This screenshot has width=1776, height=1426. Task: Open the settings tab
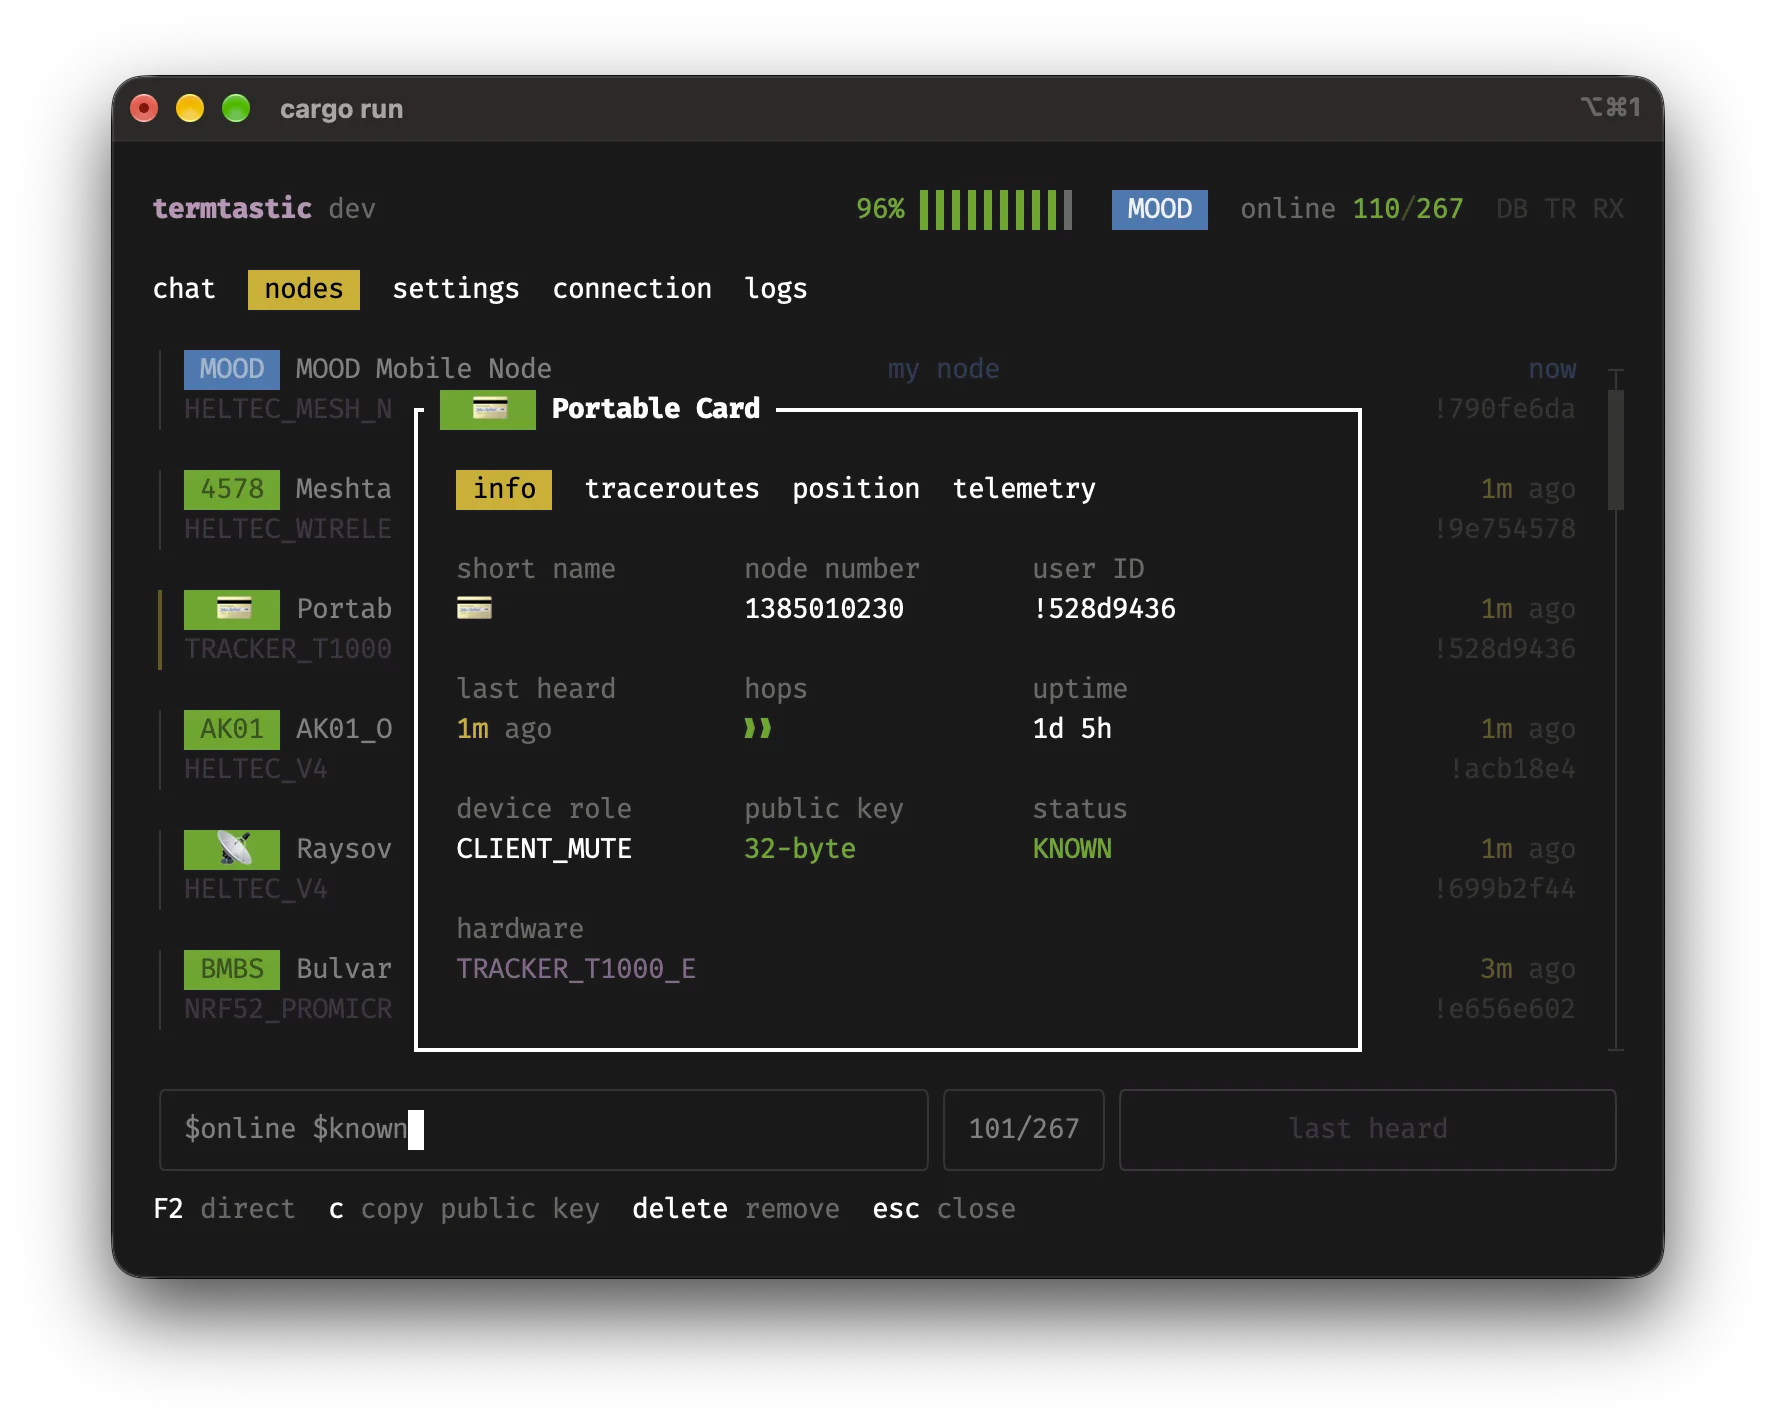tap(456, 289)
